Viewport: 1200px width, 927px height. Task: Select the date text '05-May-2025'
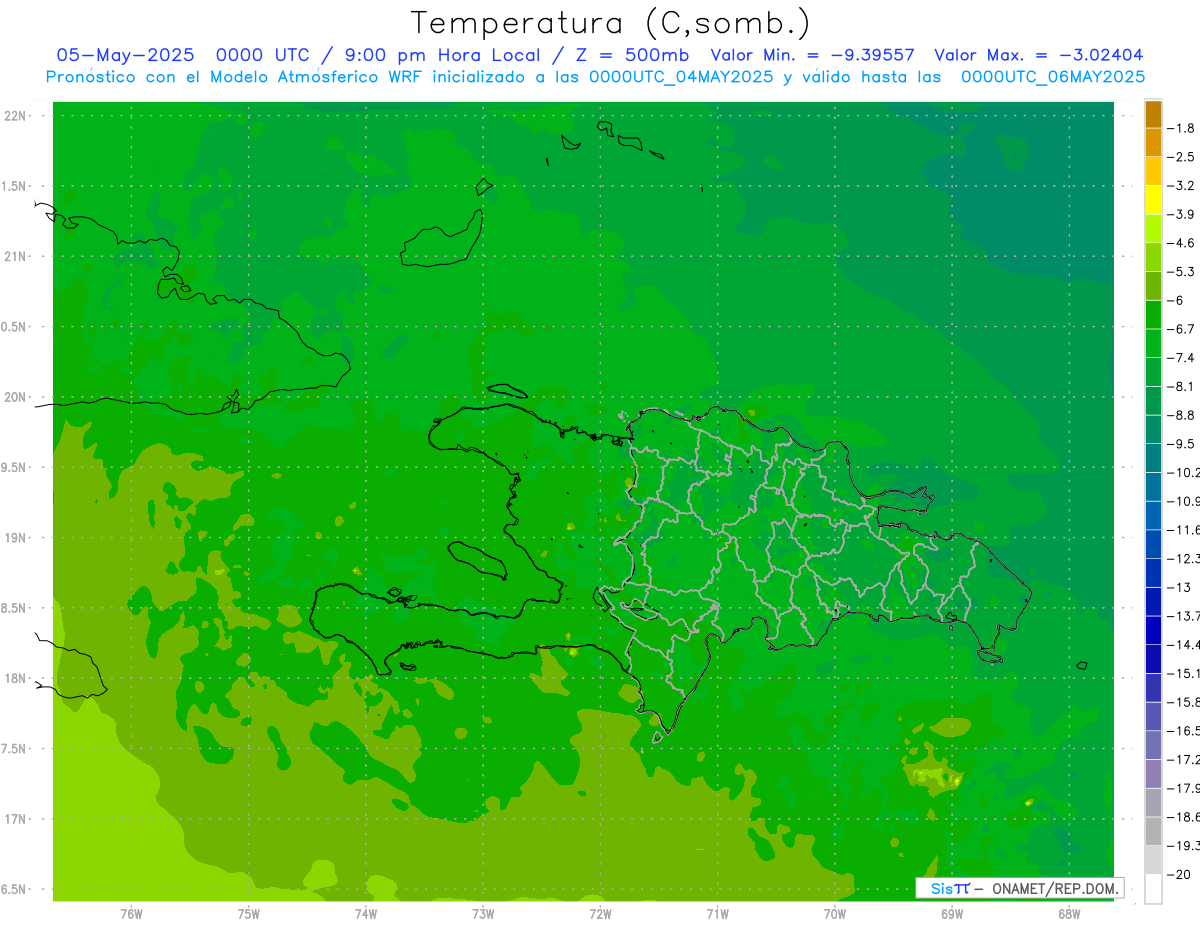(125, 56)
